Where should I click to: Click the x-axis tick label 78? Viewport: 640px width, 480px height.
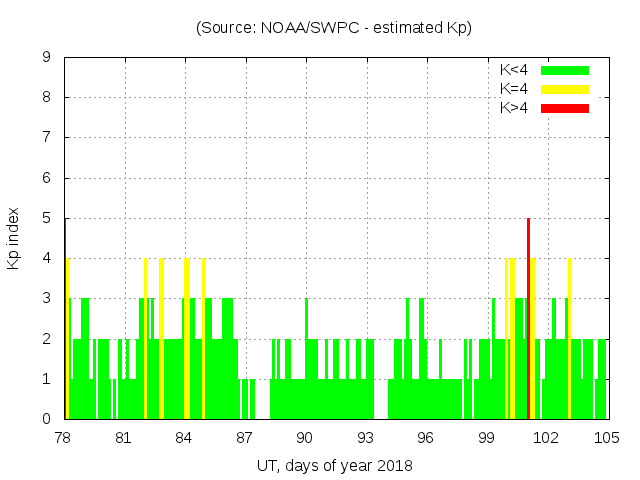click(63, 438)
